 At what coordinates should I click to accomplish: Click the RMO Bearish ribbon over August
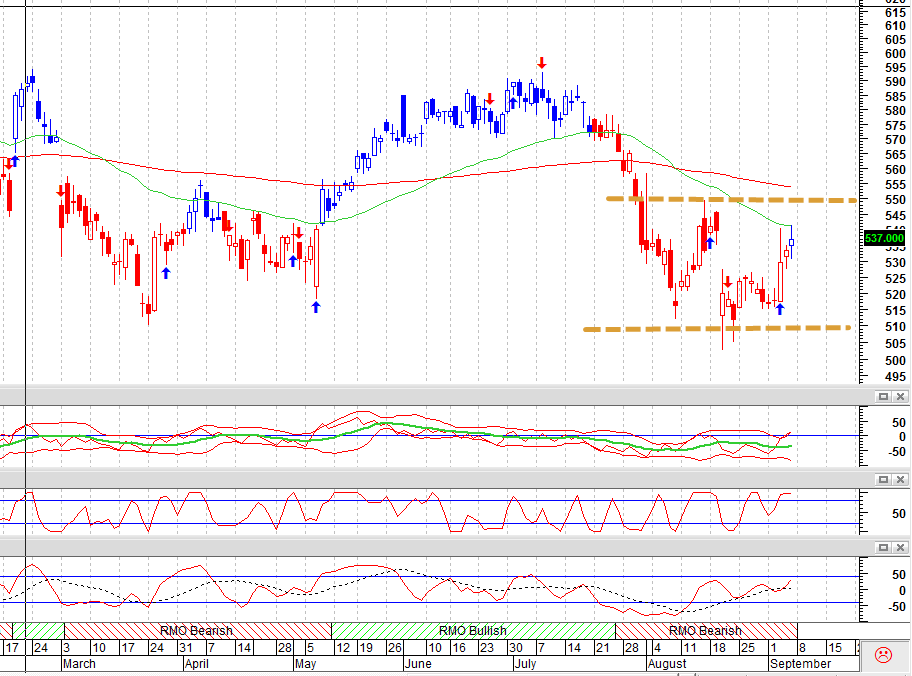tap(706, 631)
